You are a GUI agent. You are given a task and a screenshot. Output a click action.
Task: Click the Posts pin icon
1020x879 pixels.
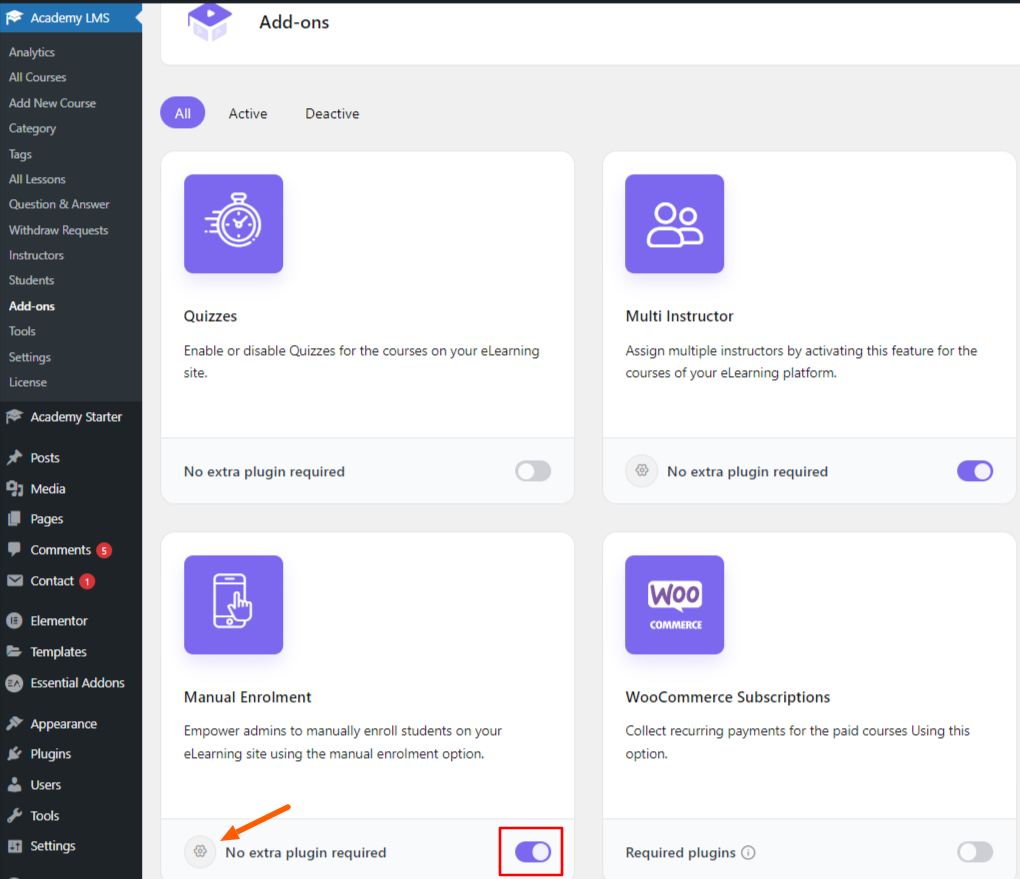point(14,457)
